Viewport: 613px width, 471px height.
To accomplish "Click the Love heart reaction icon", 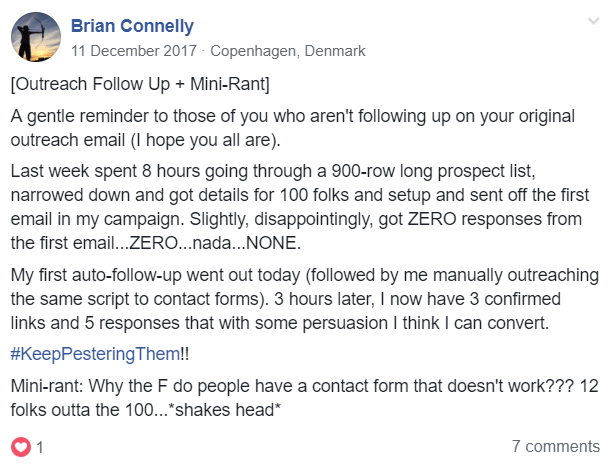I will click(21, 447).
